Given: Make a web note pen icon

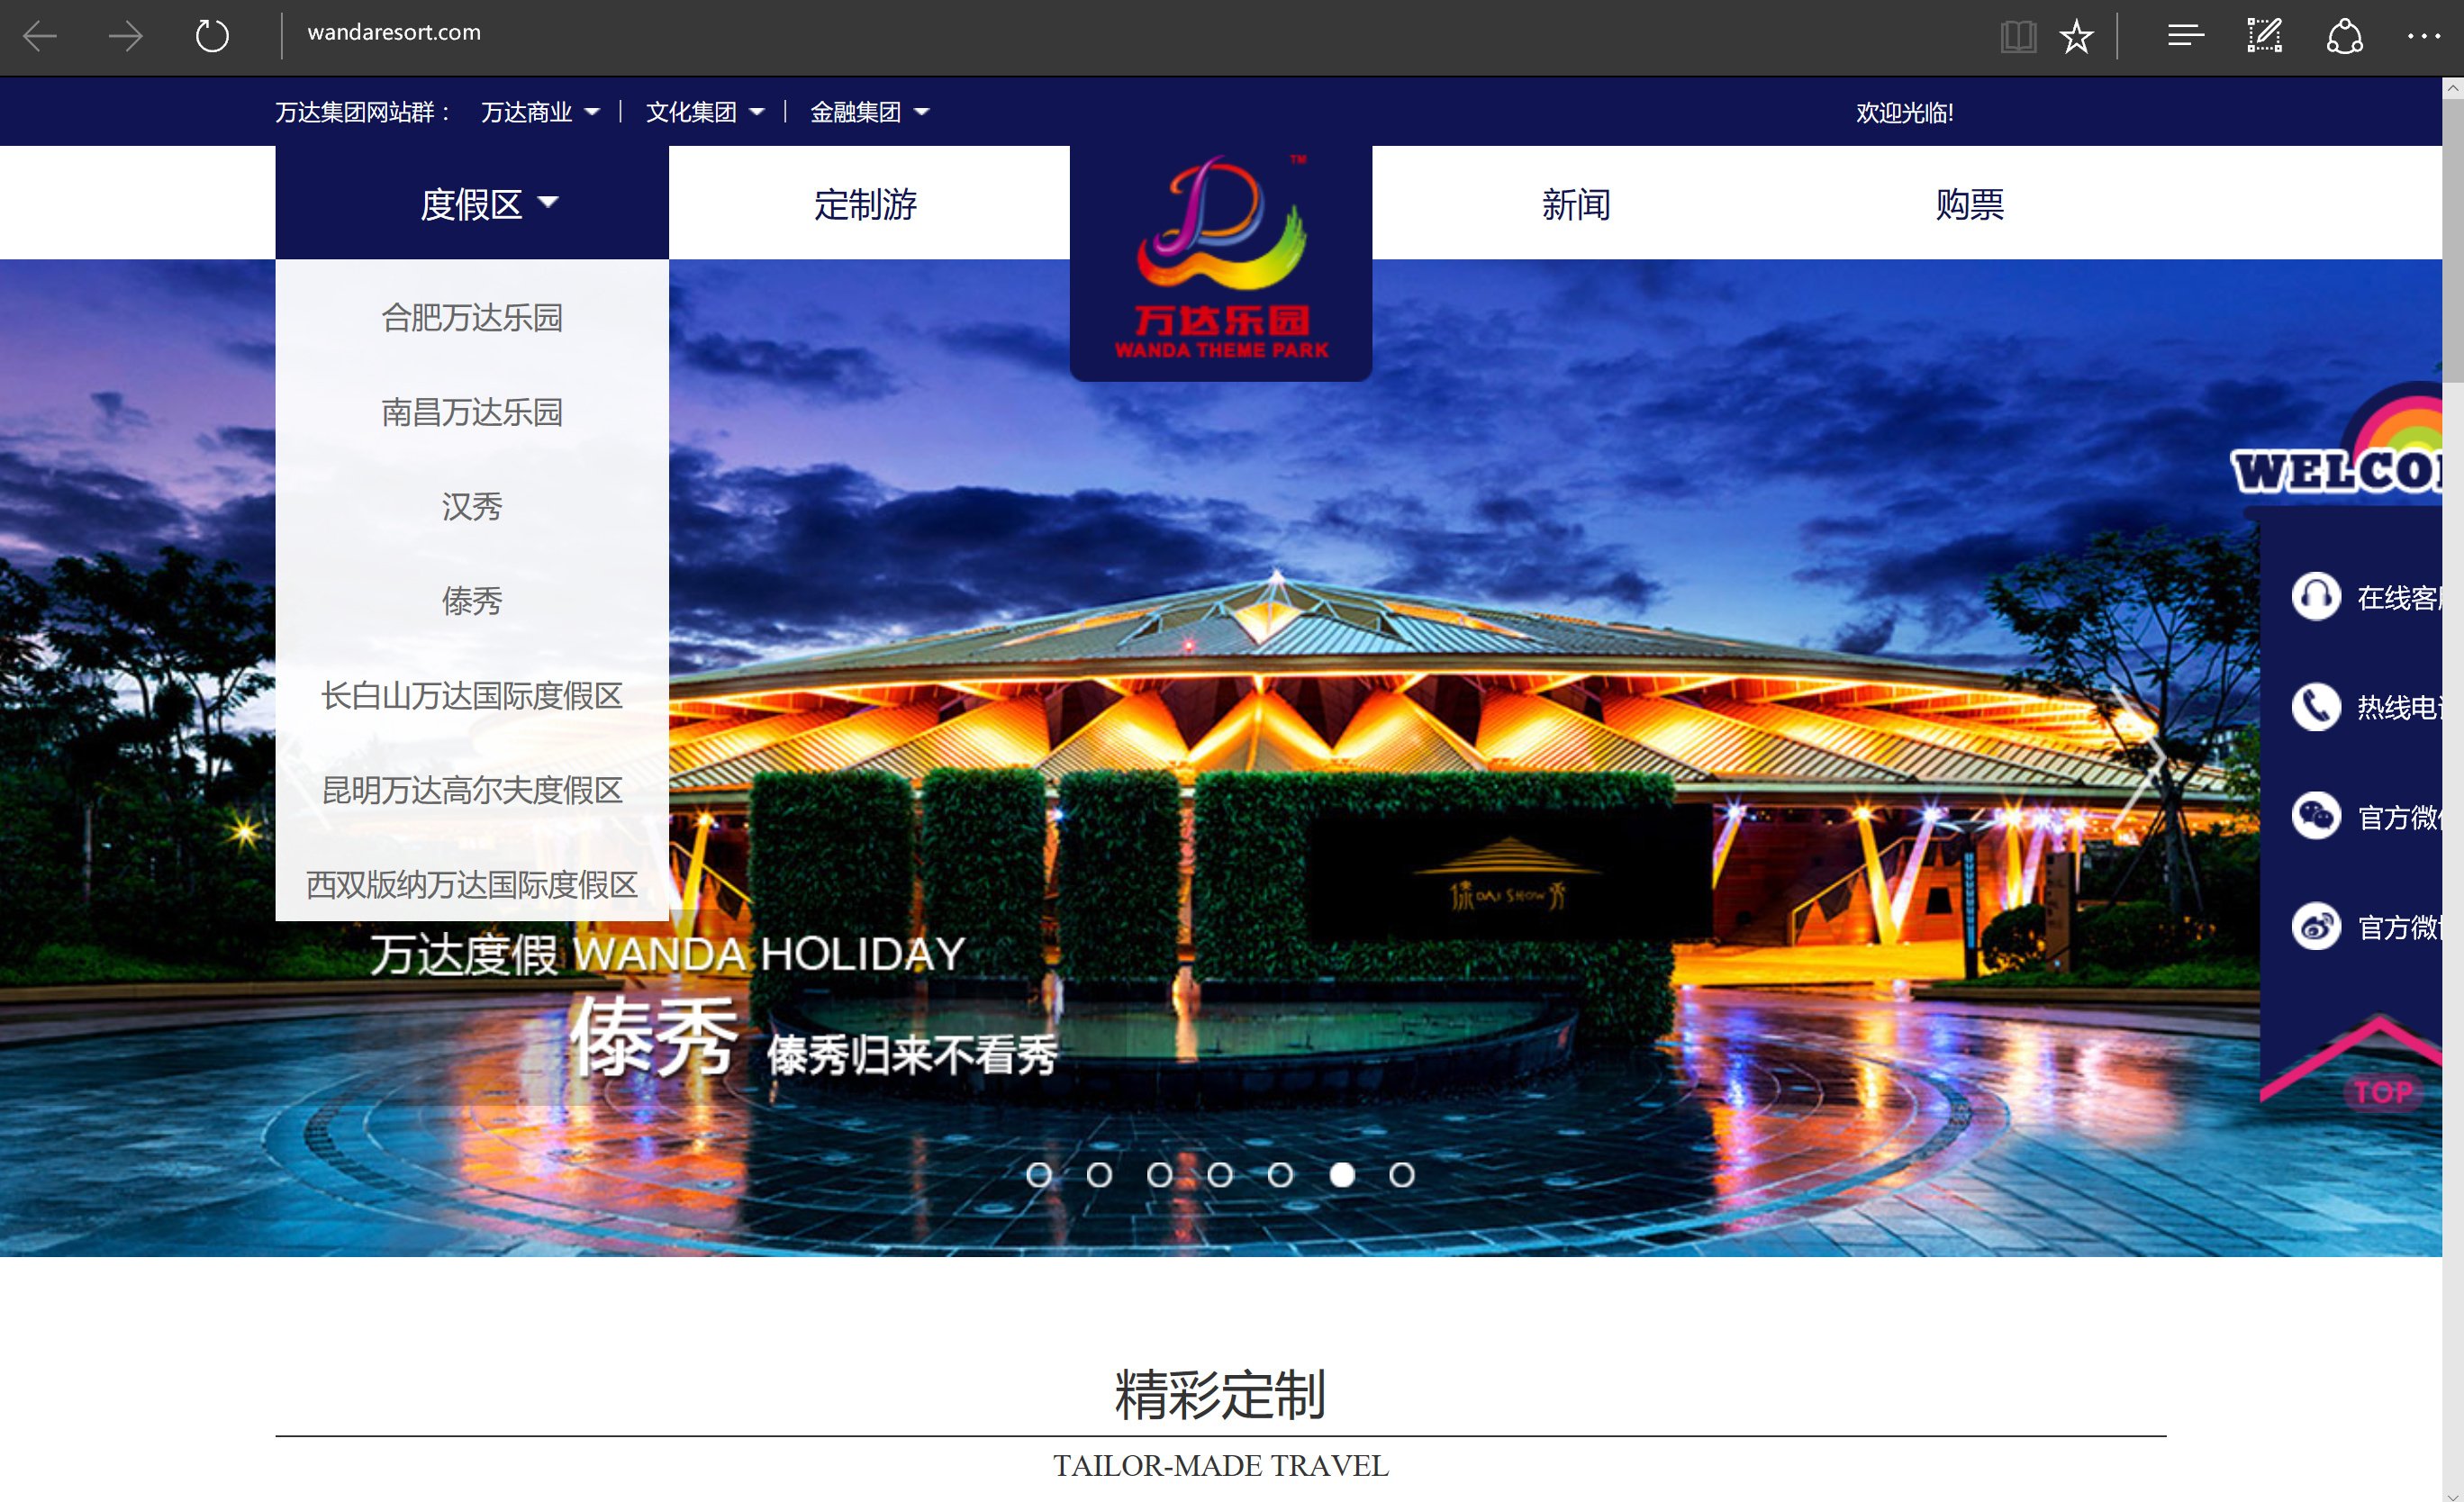Looking at the screenshot, I should pos(2264,36).
